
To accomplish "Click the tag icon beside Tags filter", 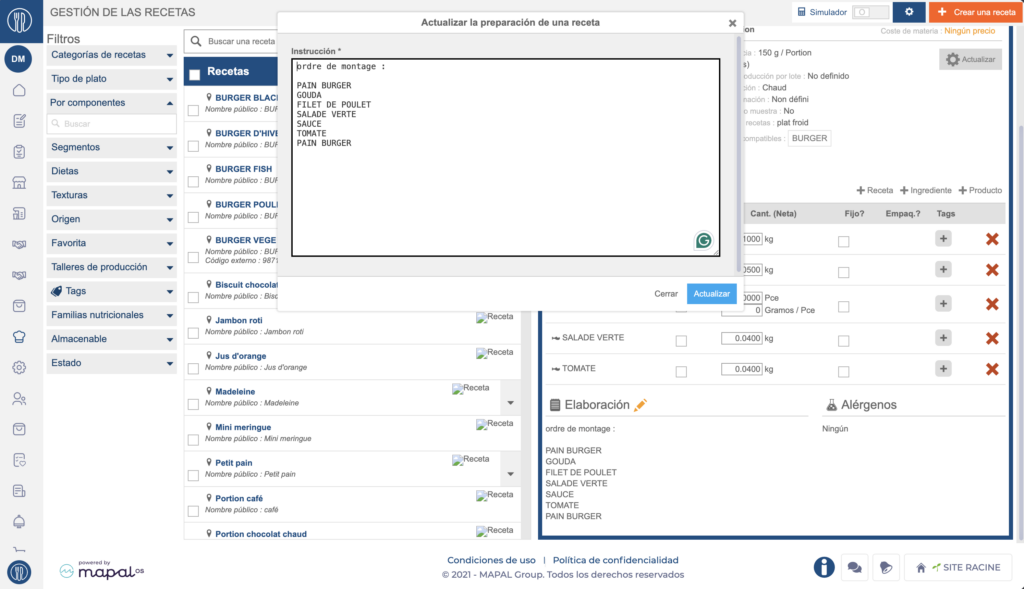I will click(57, 291).
